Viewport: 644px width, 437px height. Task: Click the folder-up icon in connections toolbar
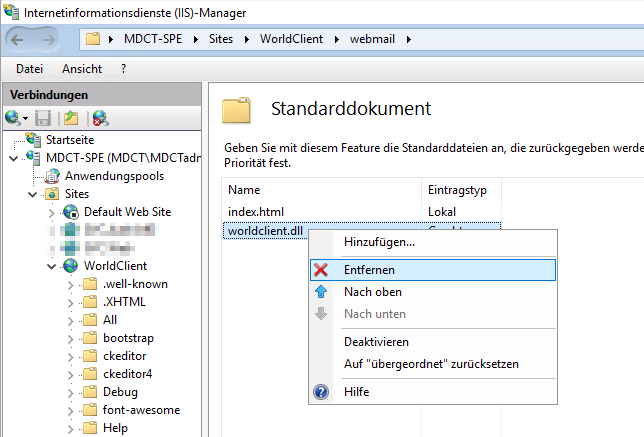(71, 118)
